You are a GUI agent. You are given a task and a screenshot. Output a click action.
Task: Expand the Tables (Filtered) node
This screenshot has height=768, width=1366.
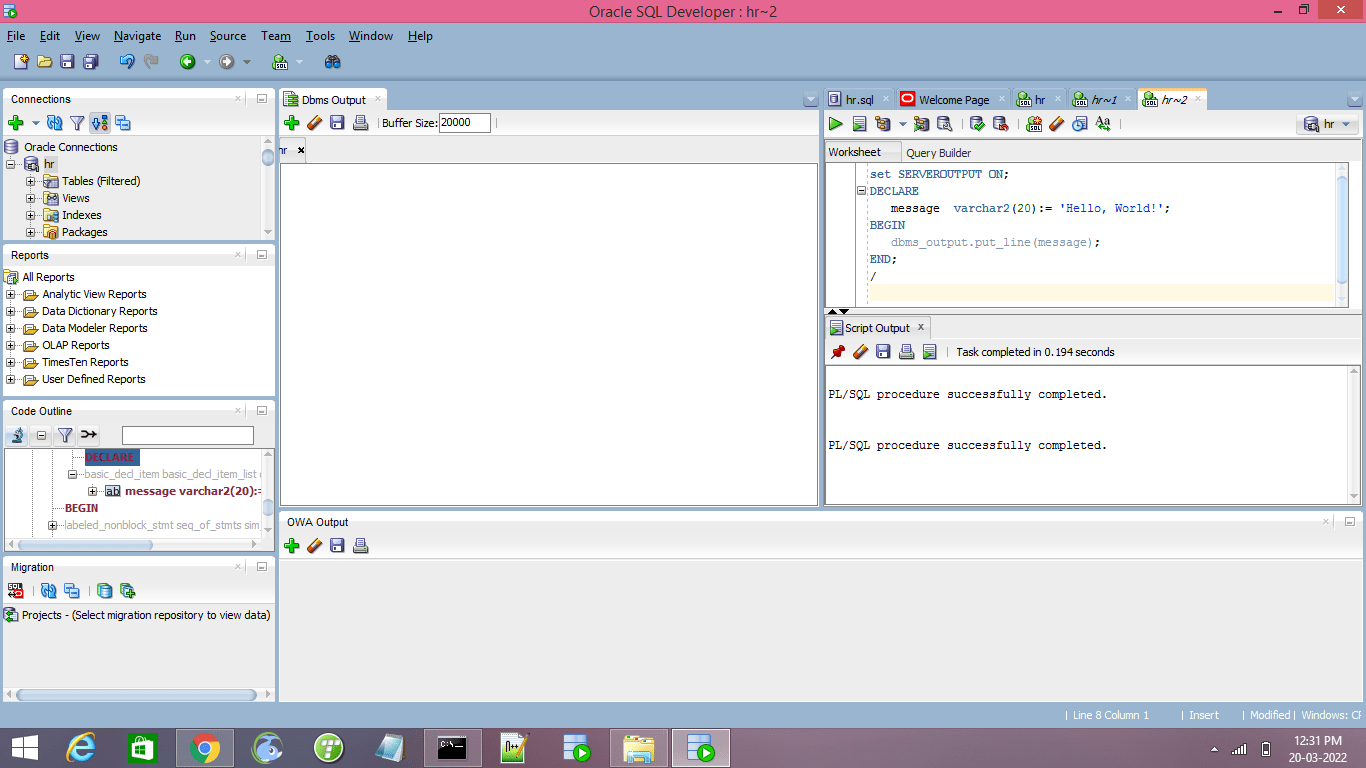(x=31, y=181)
